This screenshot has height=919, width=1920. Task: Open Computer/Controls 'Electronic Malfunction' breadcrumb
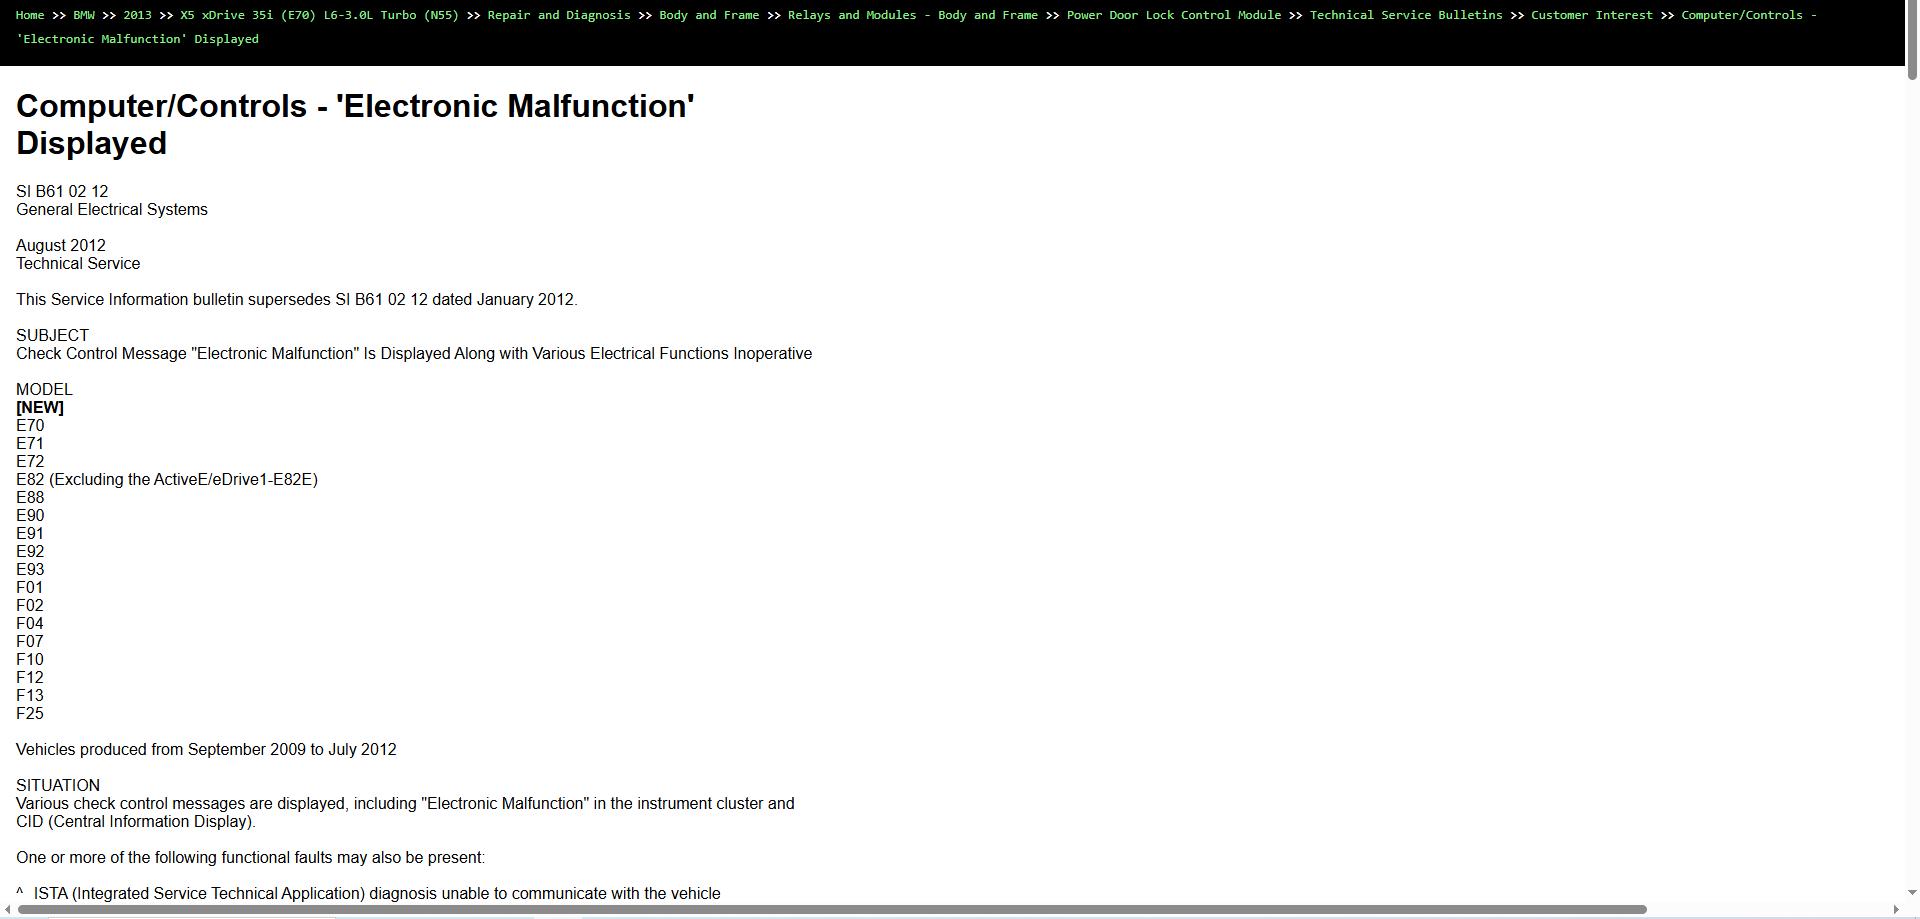1749,15
